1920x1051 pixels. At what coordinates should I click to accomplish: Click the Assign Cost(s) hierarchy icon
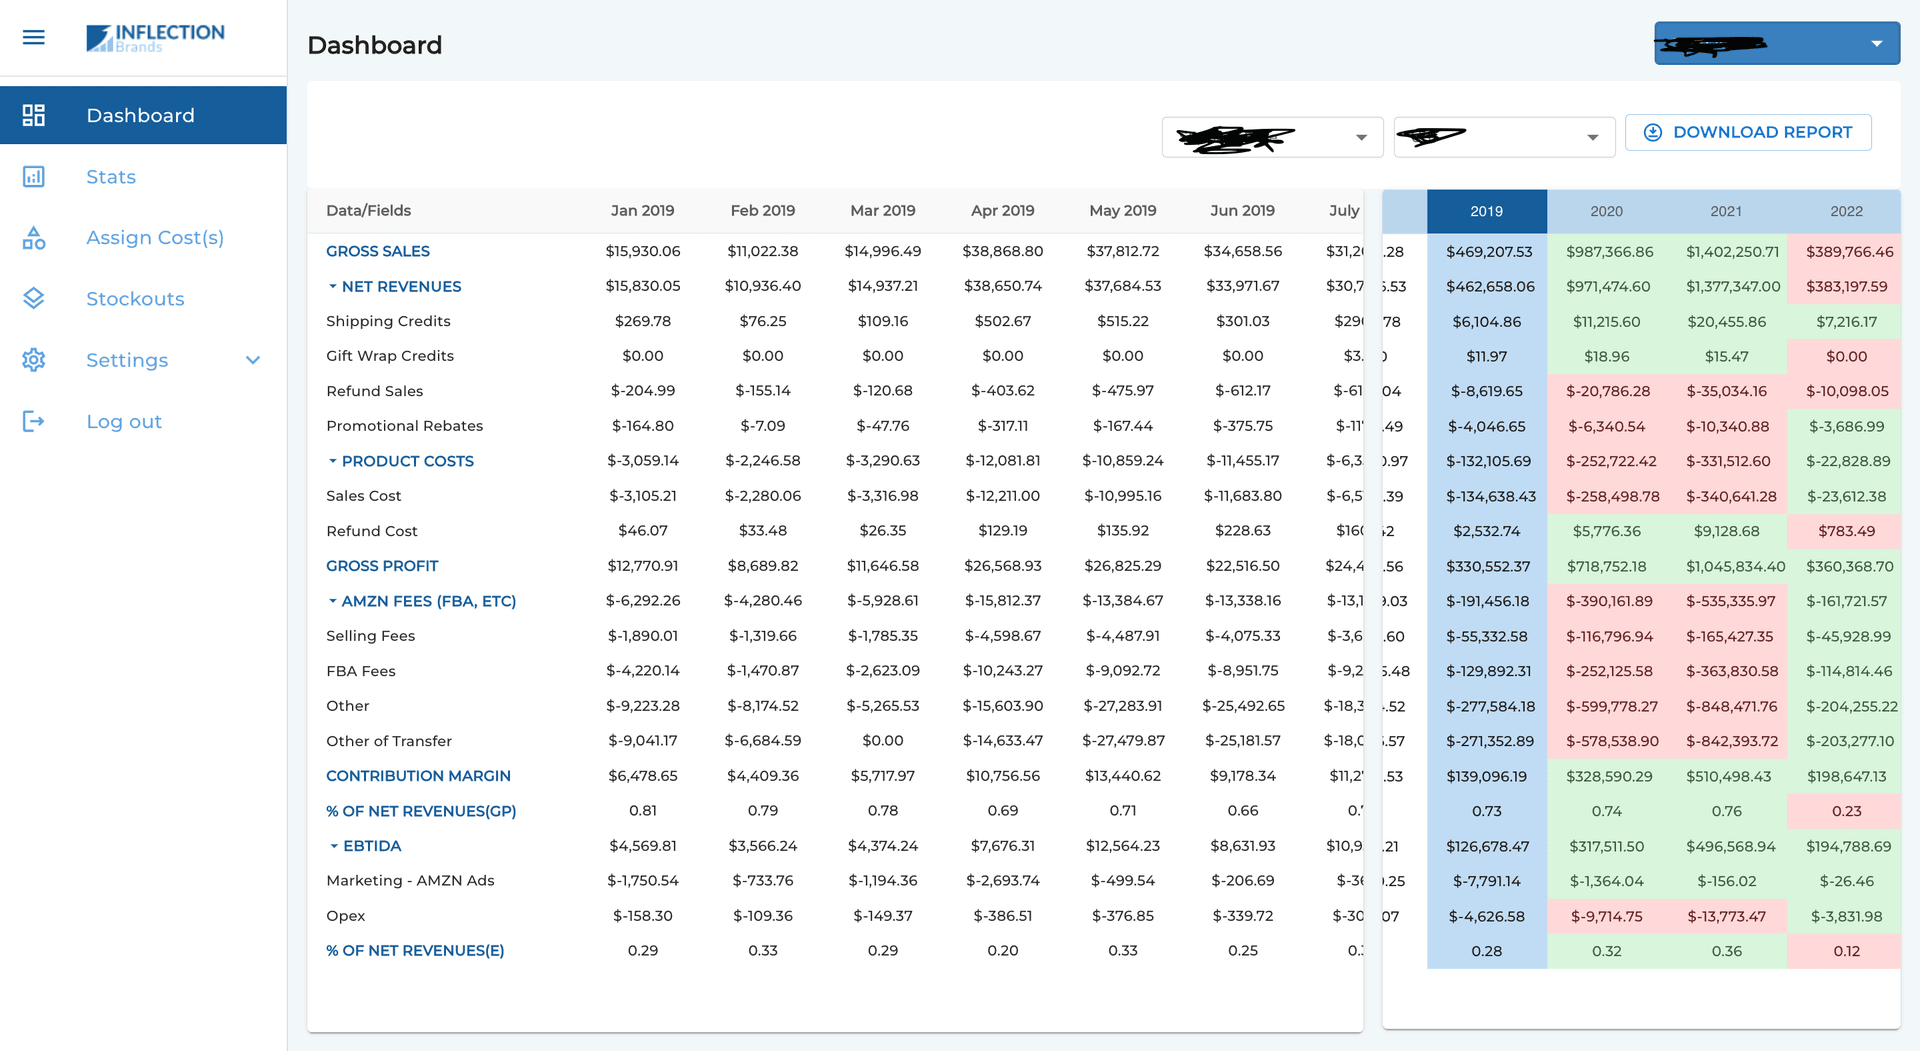(x=34, y=237)
